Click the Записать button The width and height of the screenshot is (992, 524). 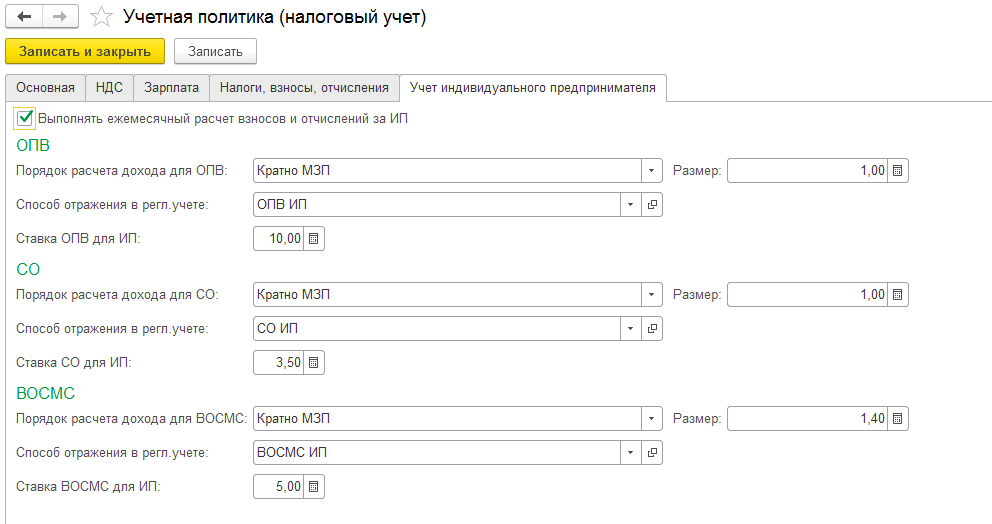point(215,52)
